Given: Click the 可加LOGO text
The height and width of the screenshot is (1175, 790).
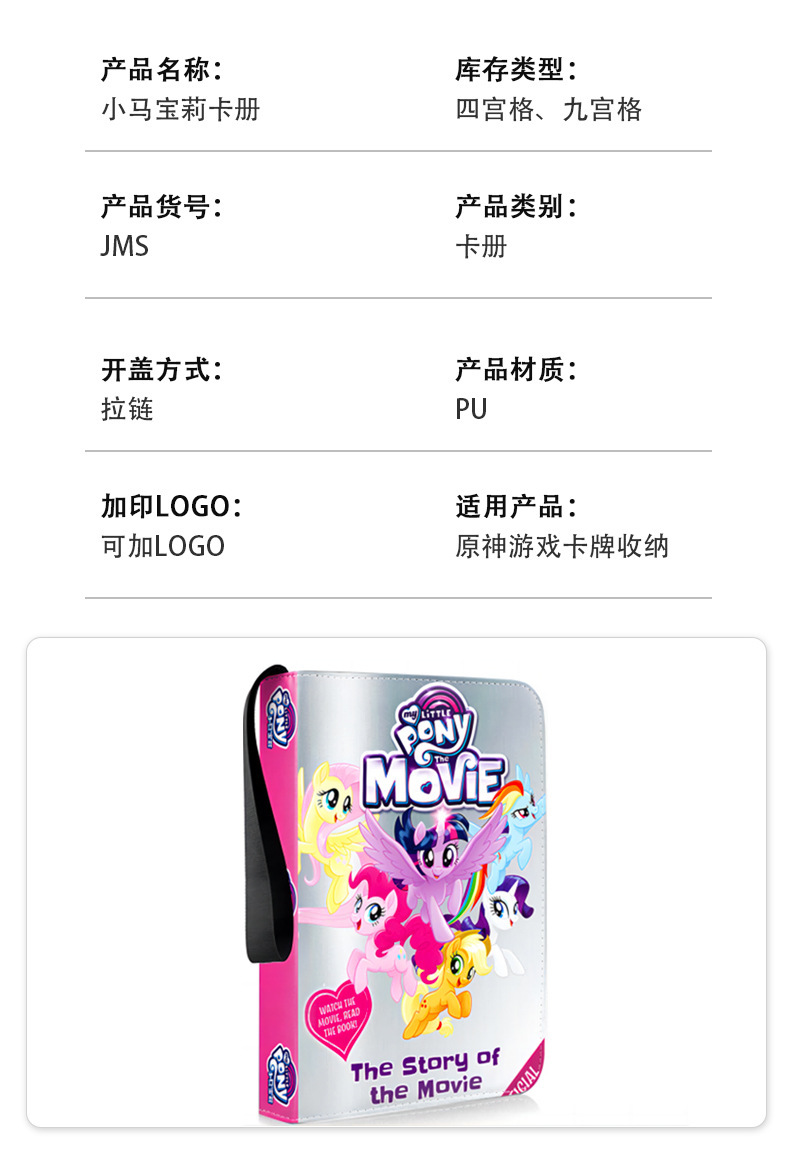Looking at the screenshot, I should [163, 546].
